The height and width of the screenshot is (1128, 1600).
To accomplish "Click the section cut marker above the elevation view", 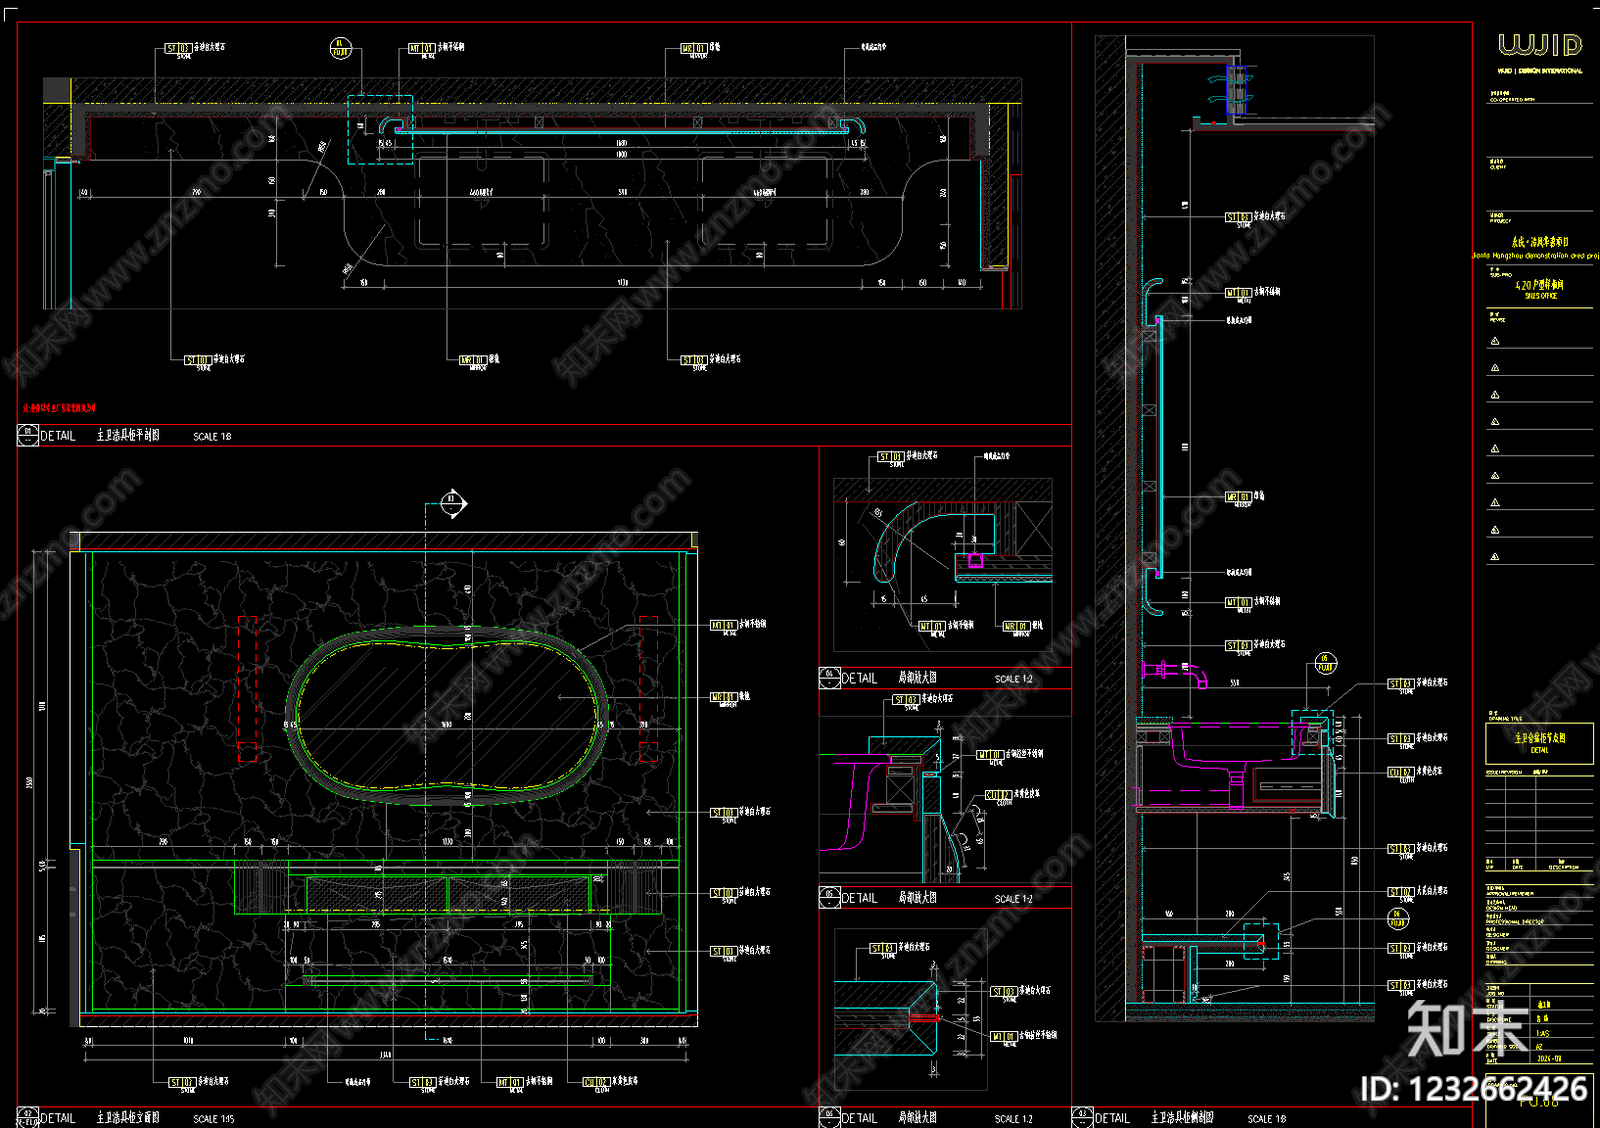I will tap(452, 502).
